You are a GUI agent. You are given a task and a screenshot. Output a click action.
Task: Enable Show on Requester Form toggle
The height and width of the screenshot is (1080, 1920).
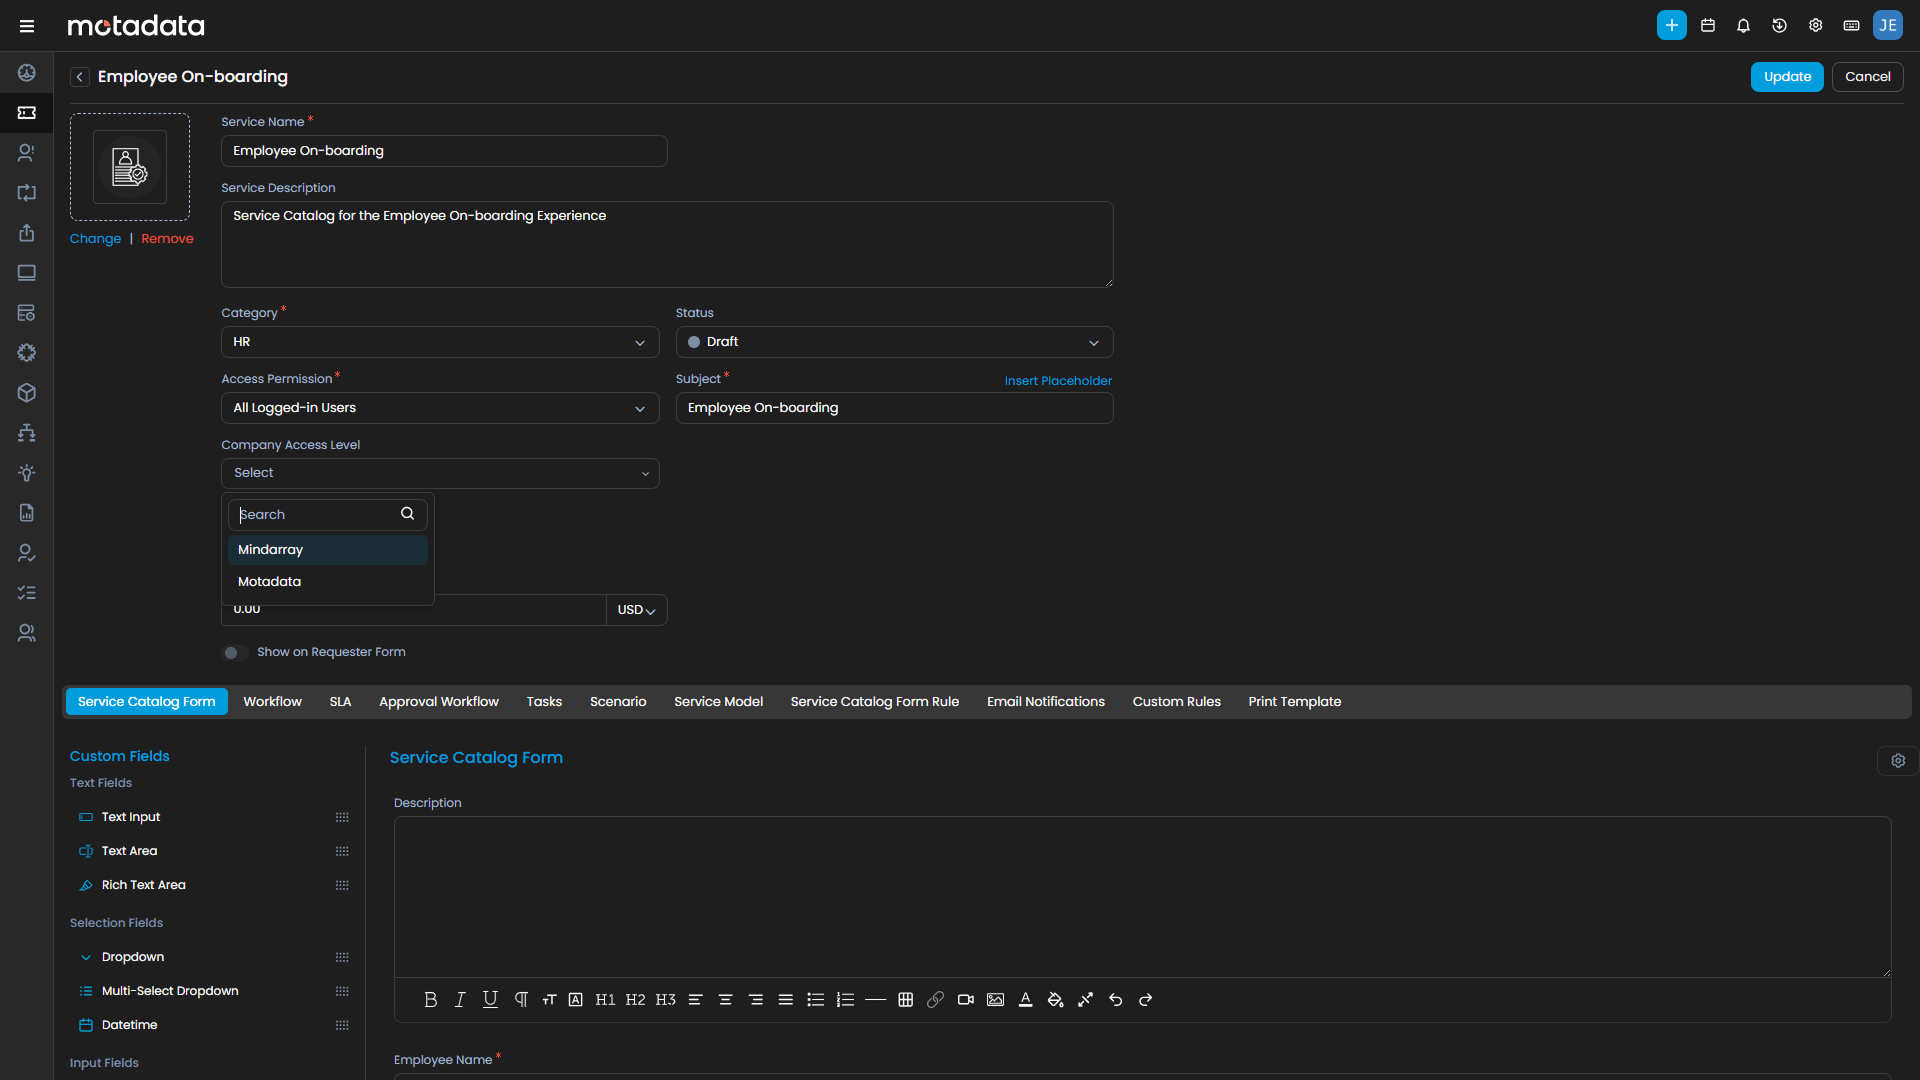[234, 652]
